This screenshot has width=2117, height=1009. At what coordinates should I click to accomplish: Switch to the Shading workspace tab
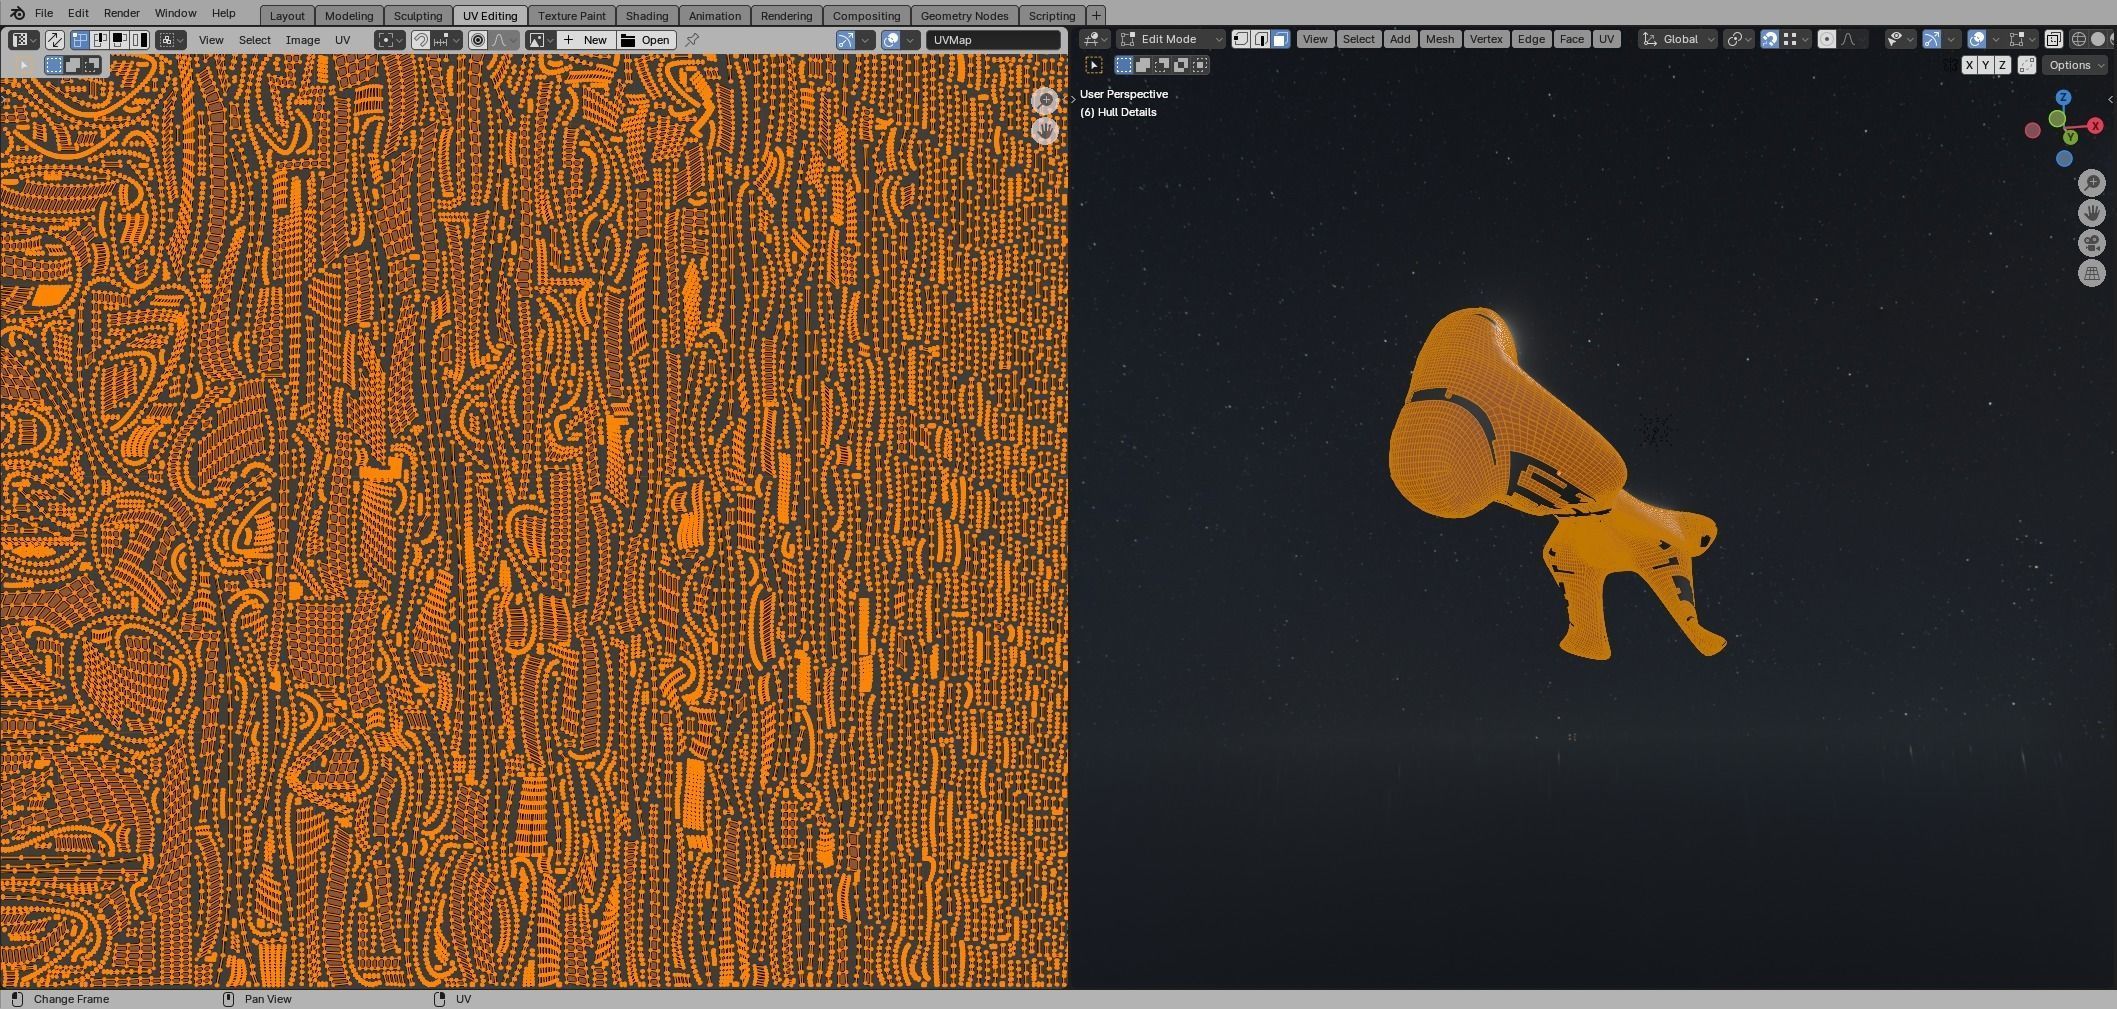click(x=647, y=15)
